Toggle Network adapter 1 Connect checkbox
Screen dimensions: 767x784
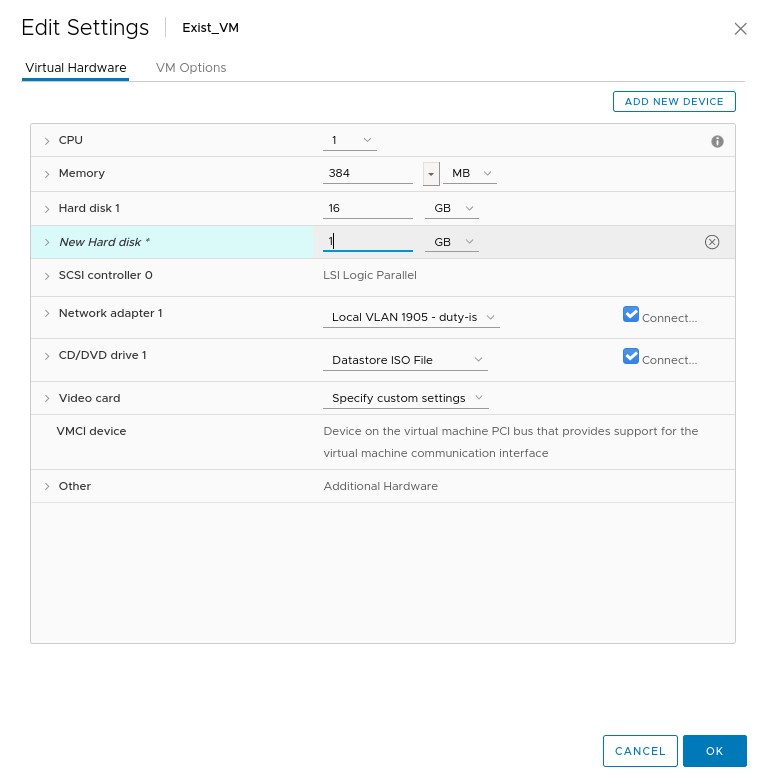631,314
